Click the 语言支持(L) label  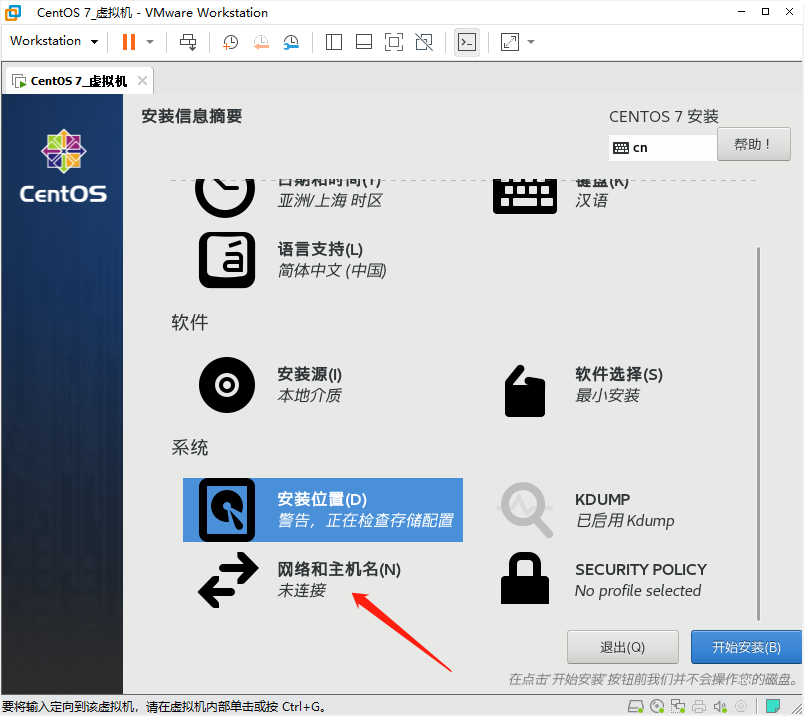(x=320, y=249)
